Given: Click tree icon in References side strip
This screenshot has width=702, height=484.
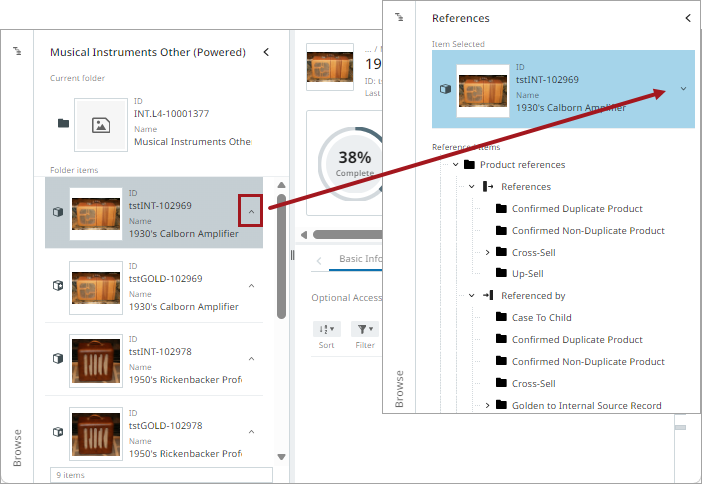Looking at the screenshot, I should [x=399, y=17].
